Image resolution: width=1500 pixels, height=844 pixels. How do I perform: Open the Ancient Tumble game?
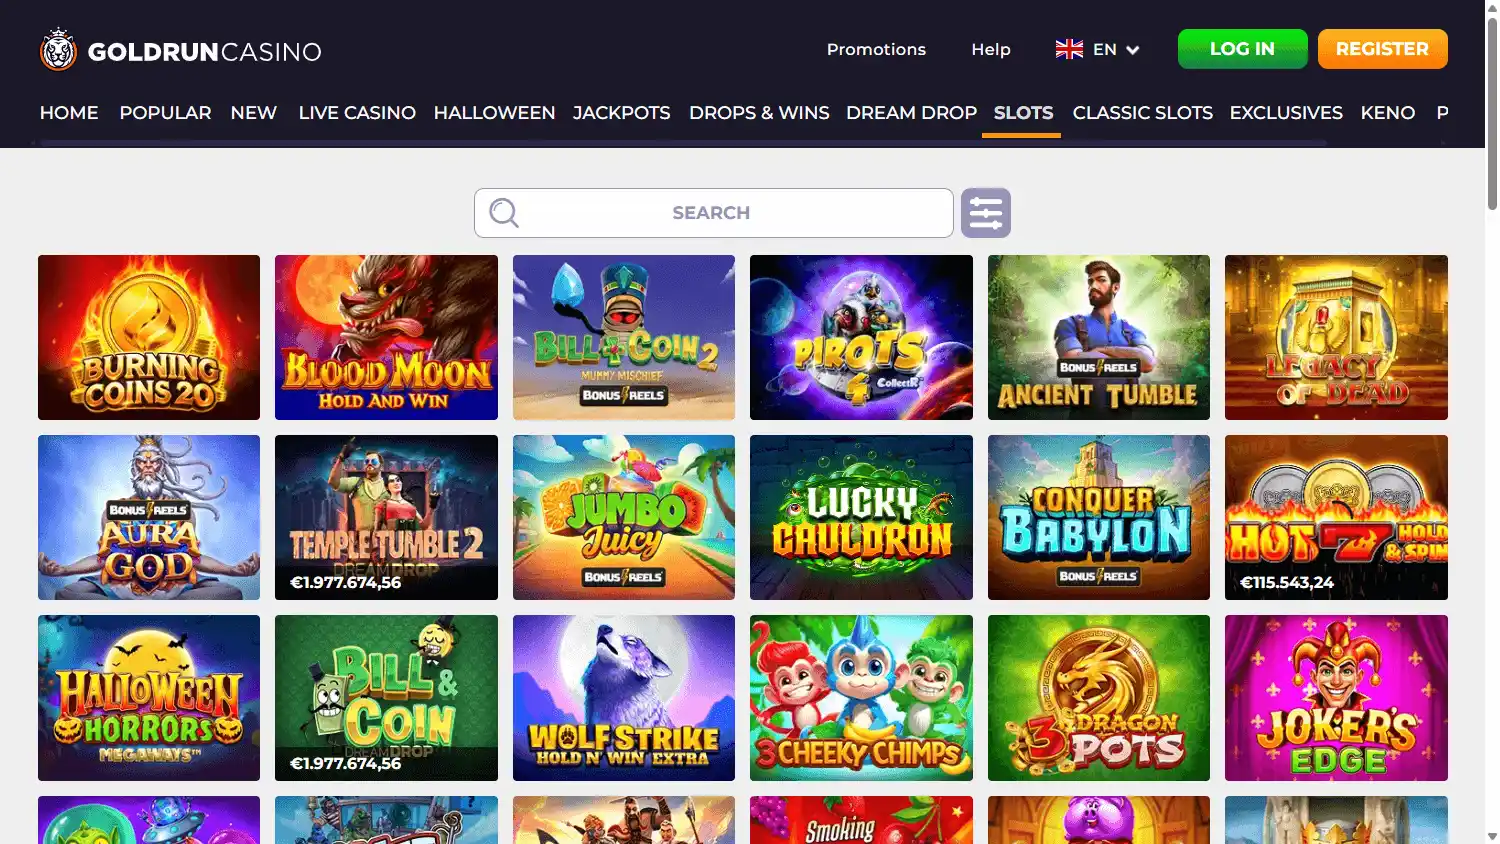point(1099,338)
